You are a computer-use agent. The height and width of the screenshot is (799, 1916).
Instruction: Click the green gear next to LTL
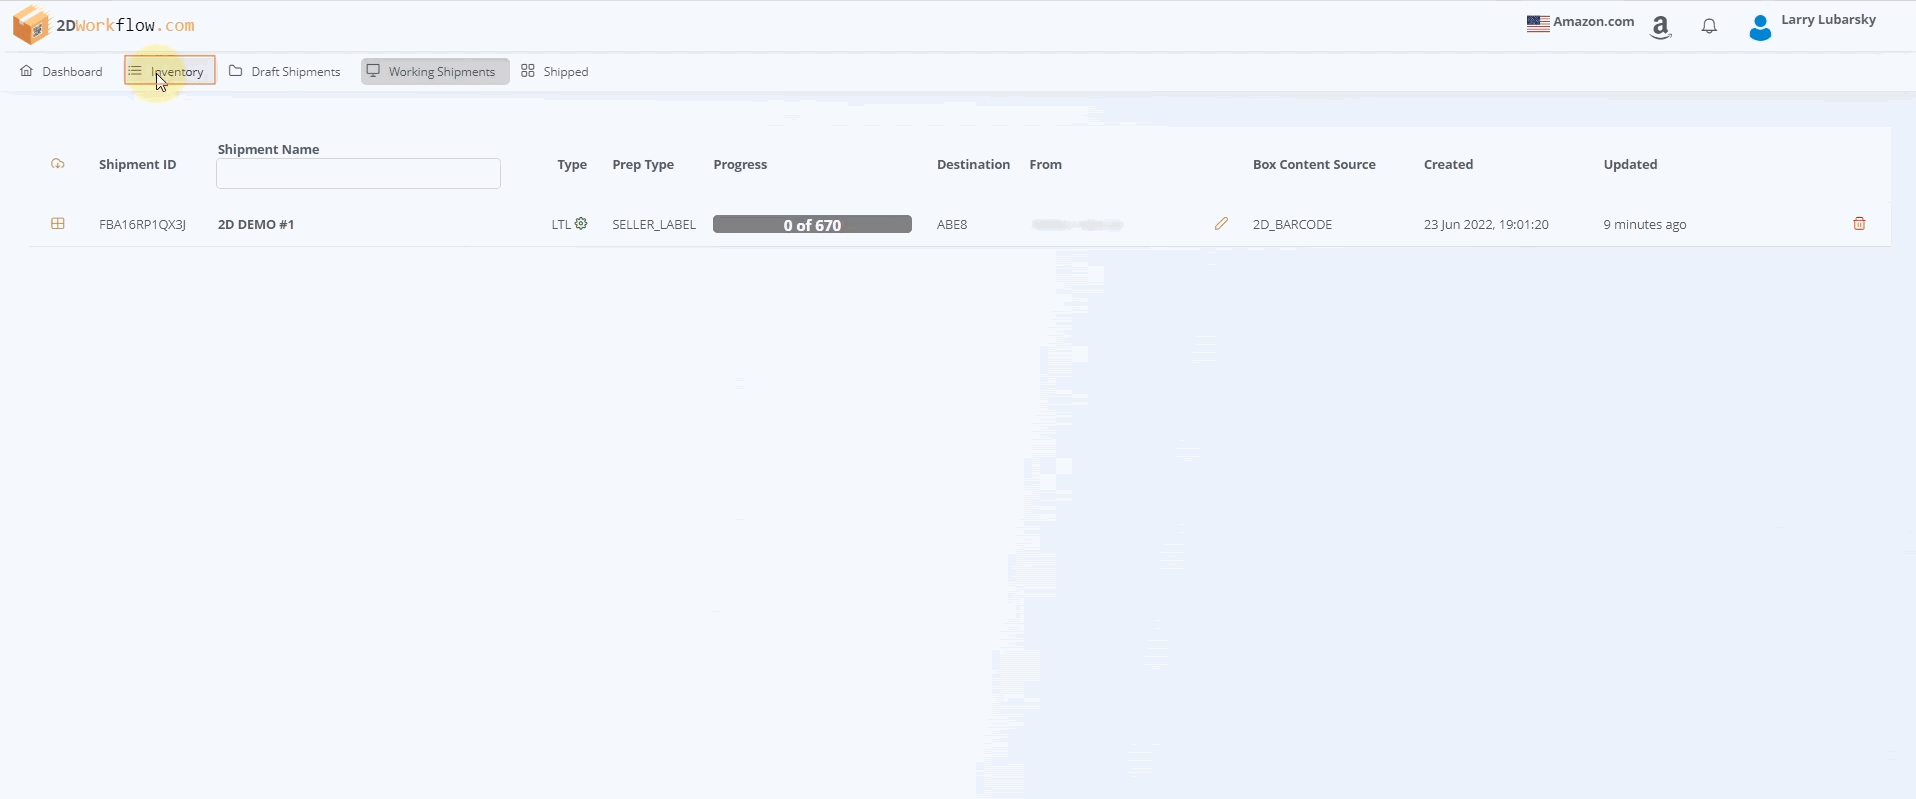pyautogui.click(x=581, y=224)
